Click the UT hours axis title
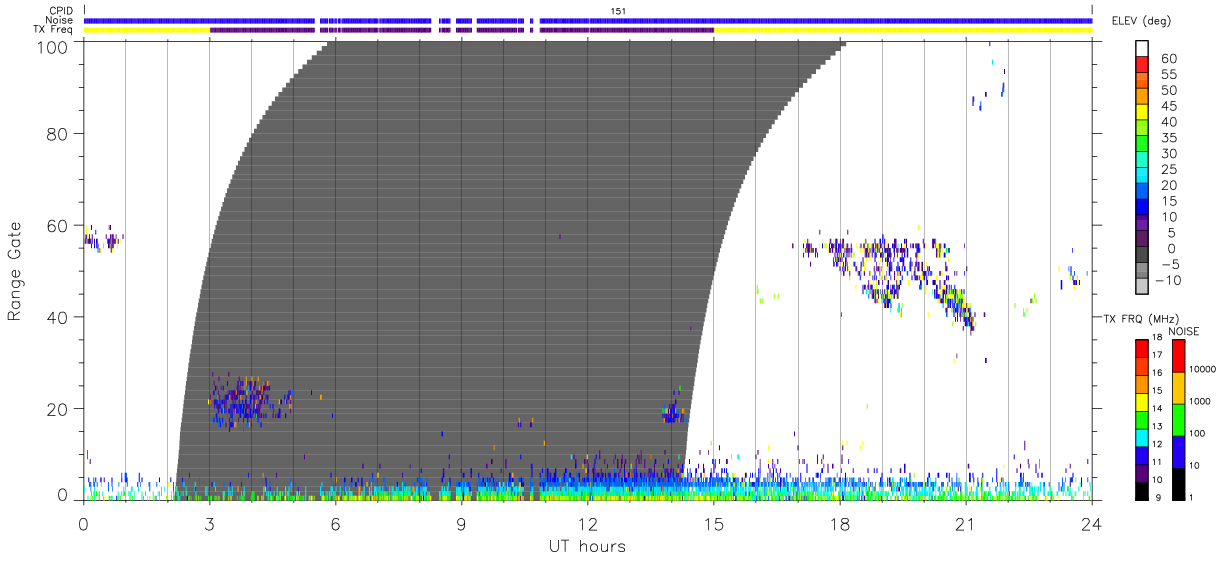This screenshot has width=1228, height=567. pyautogui.click(x=587, y=546)
